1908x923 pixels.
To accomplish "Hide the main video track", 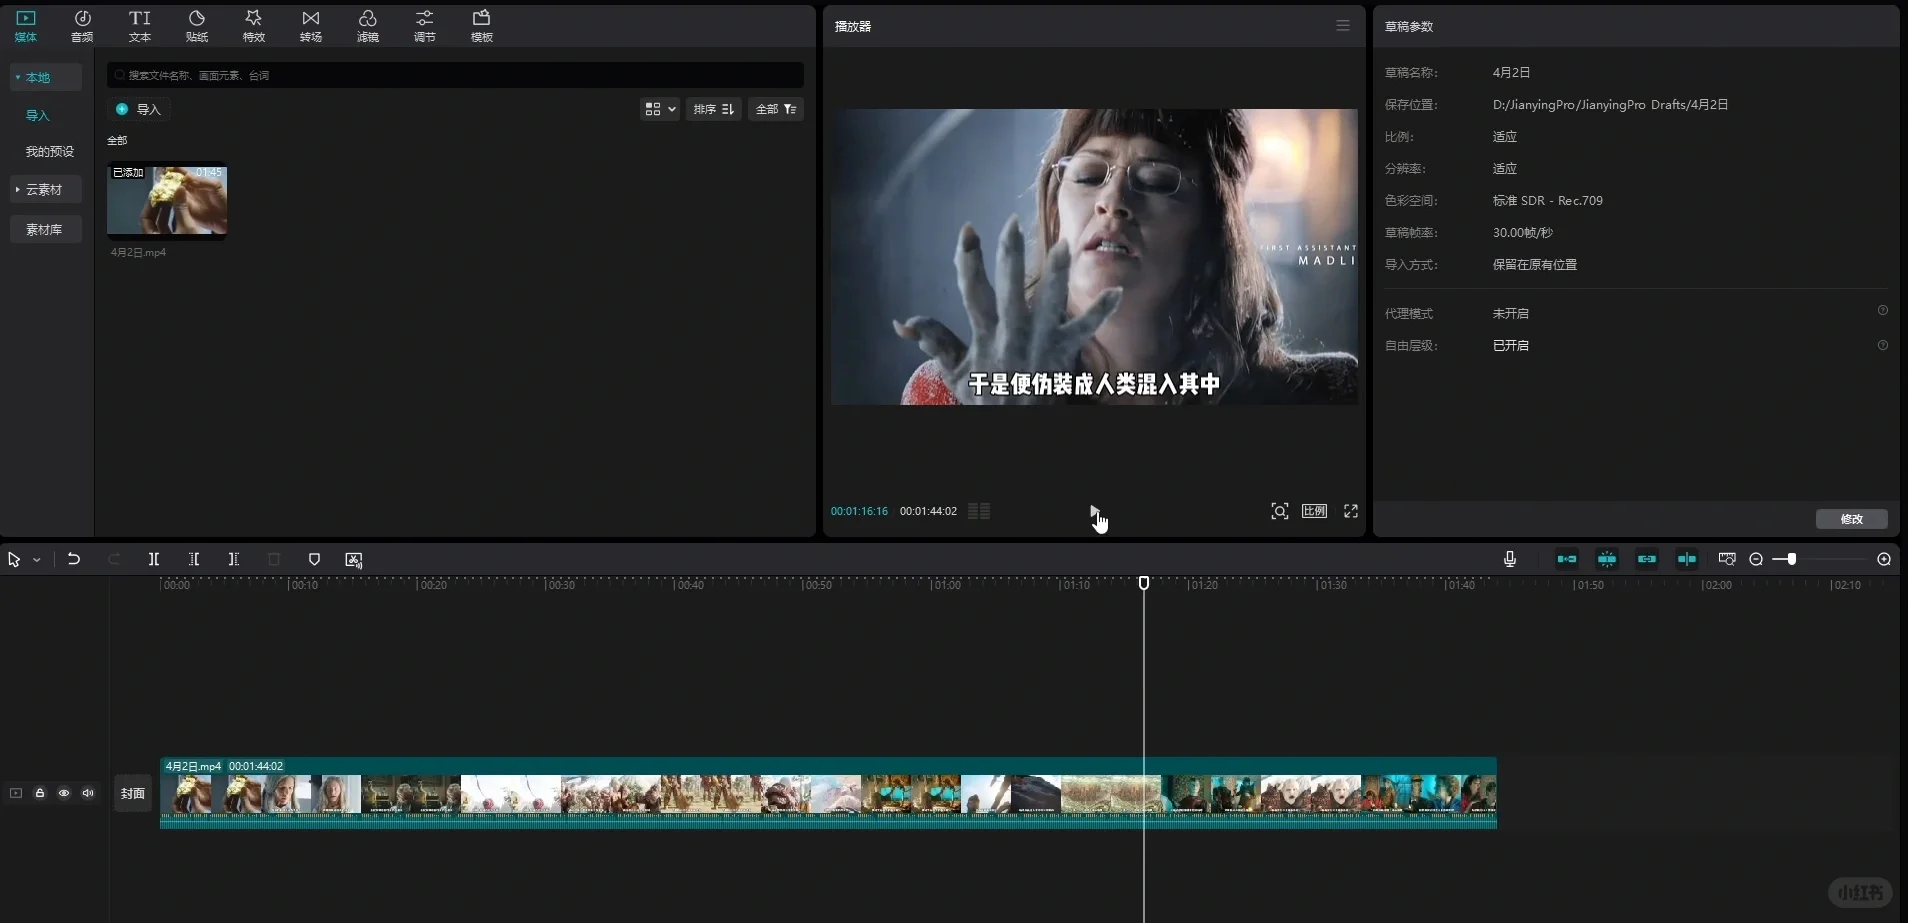I will (64, 793).
